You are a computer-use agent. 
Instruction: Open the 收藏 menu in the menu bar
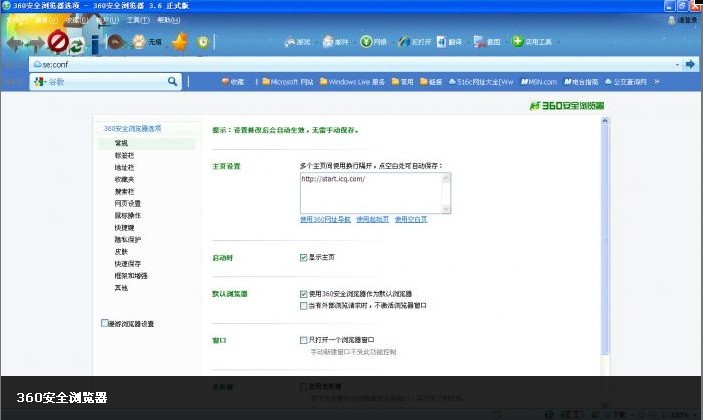coord(77,20)
